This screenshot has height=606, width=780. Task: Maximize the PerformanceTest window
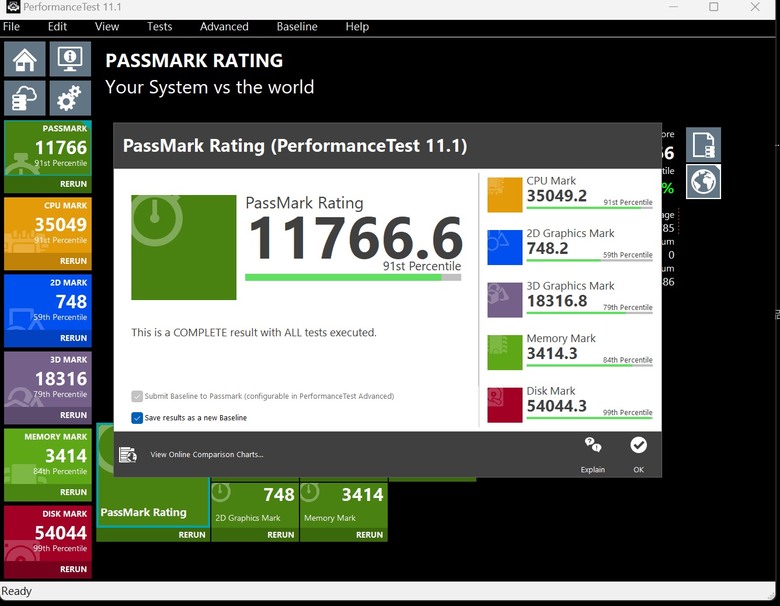click(713, 7)
